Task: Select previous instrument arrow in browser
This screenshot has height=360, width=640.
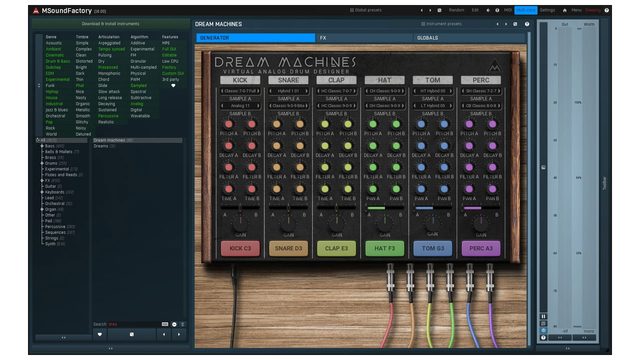Action: (164, 334)
